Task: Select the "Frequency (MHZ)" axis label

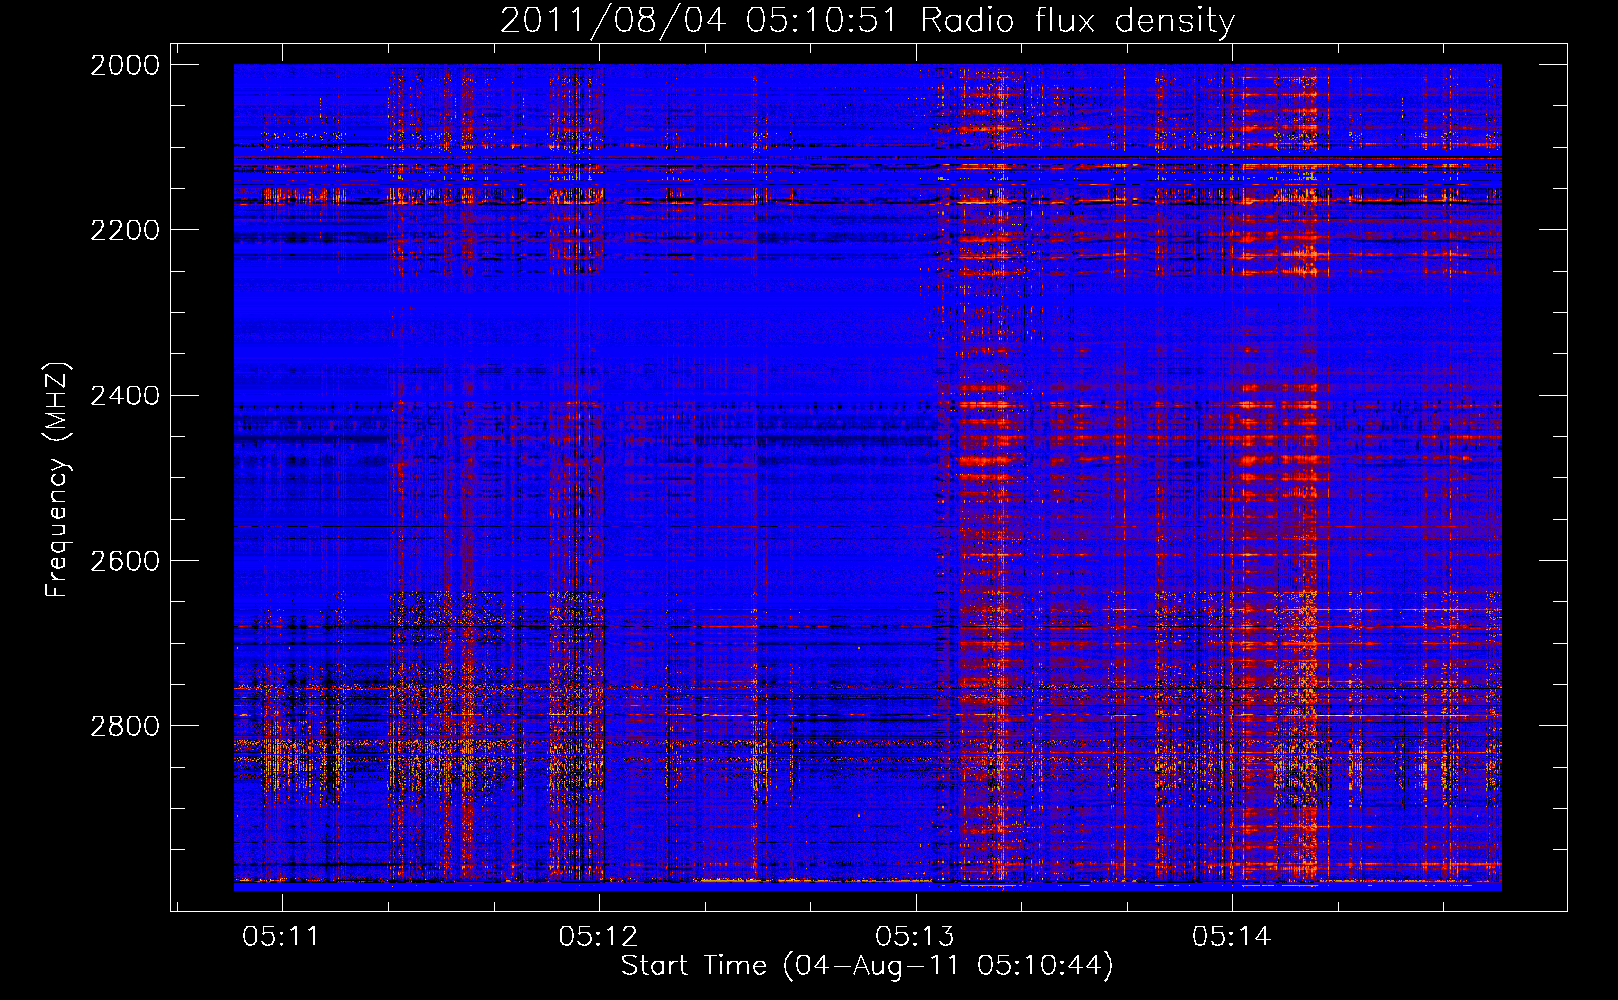Action: coord(57,480)
